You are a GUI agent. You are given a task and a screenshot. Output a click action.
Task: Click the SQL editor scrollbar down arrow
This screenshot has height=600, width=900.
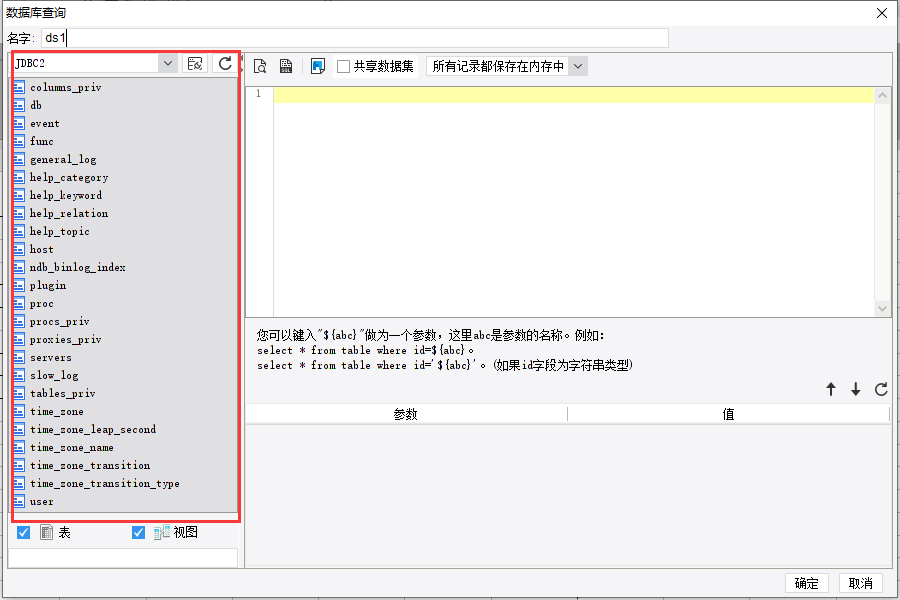pyautogui.click(x=882, y=308)
